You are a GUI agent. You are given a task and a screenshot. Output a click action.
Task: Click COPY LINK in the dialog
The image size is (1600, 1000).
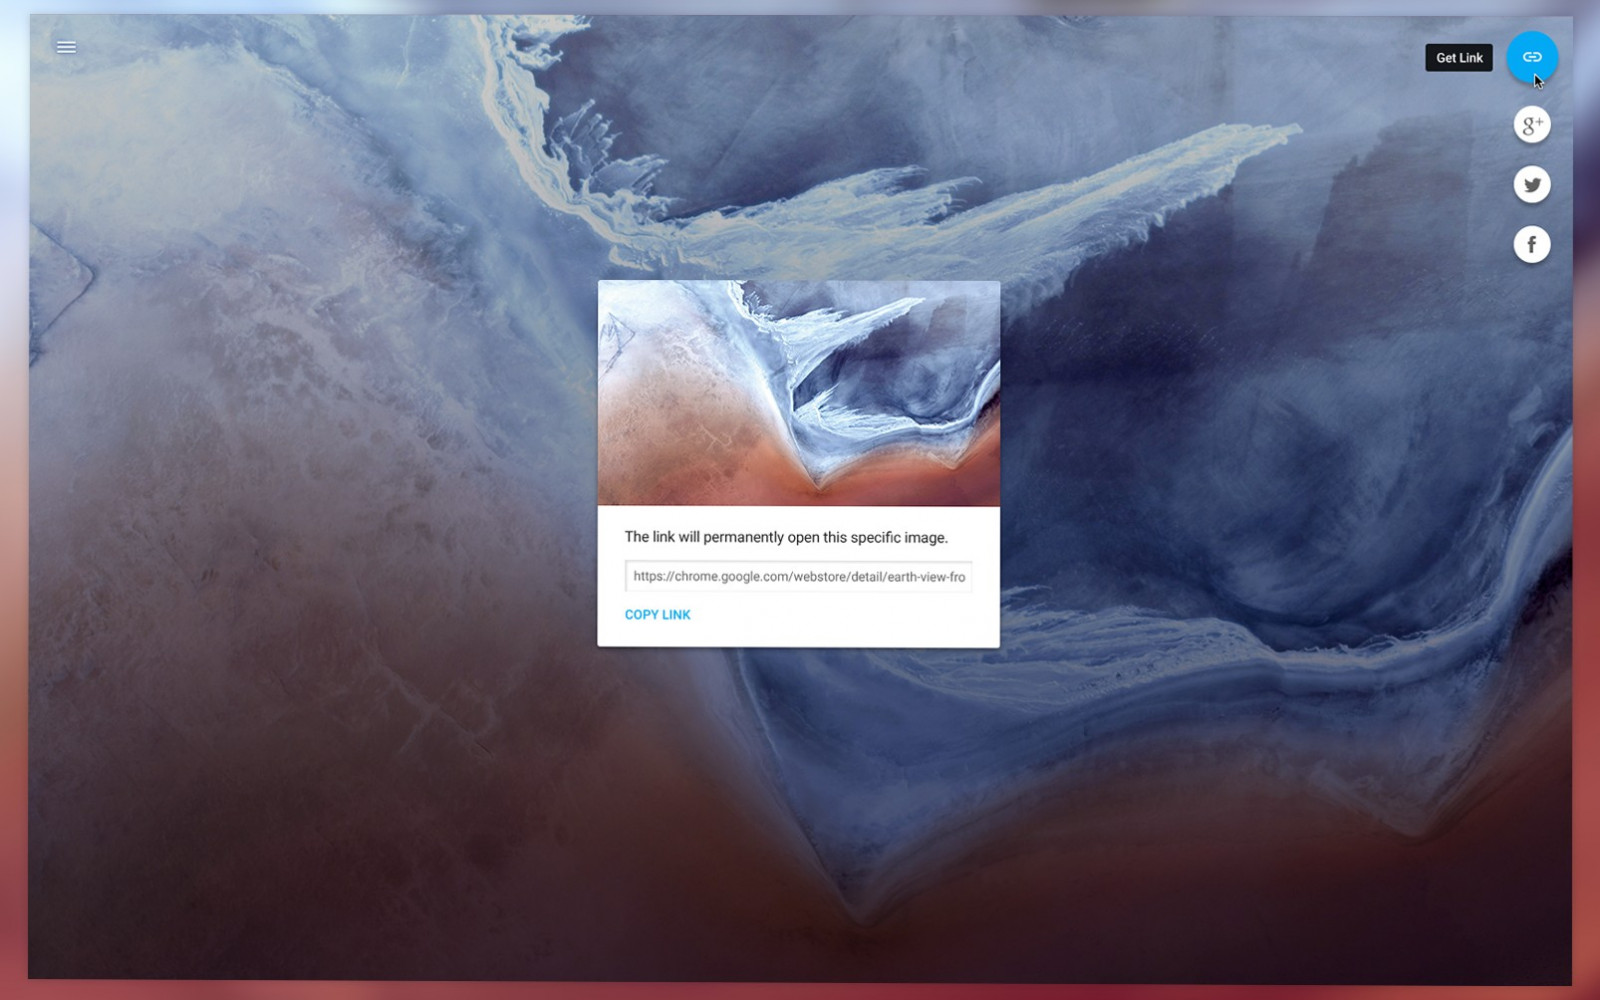click(656, 614)
